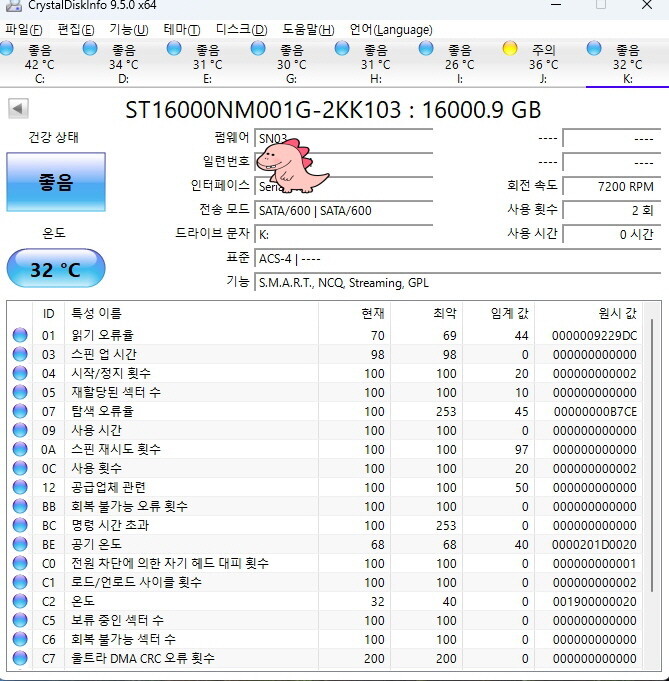Select drive I: status tab
The image size is (669, 681).
coord(452,63)
